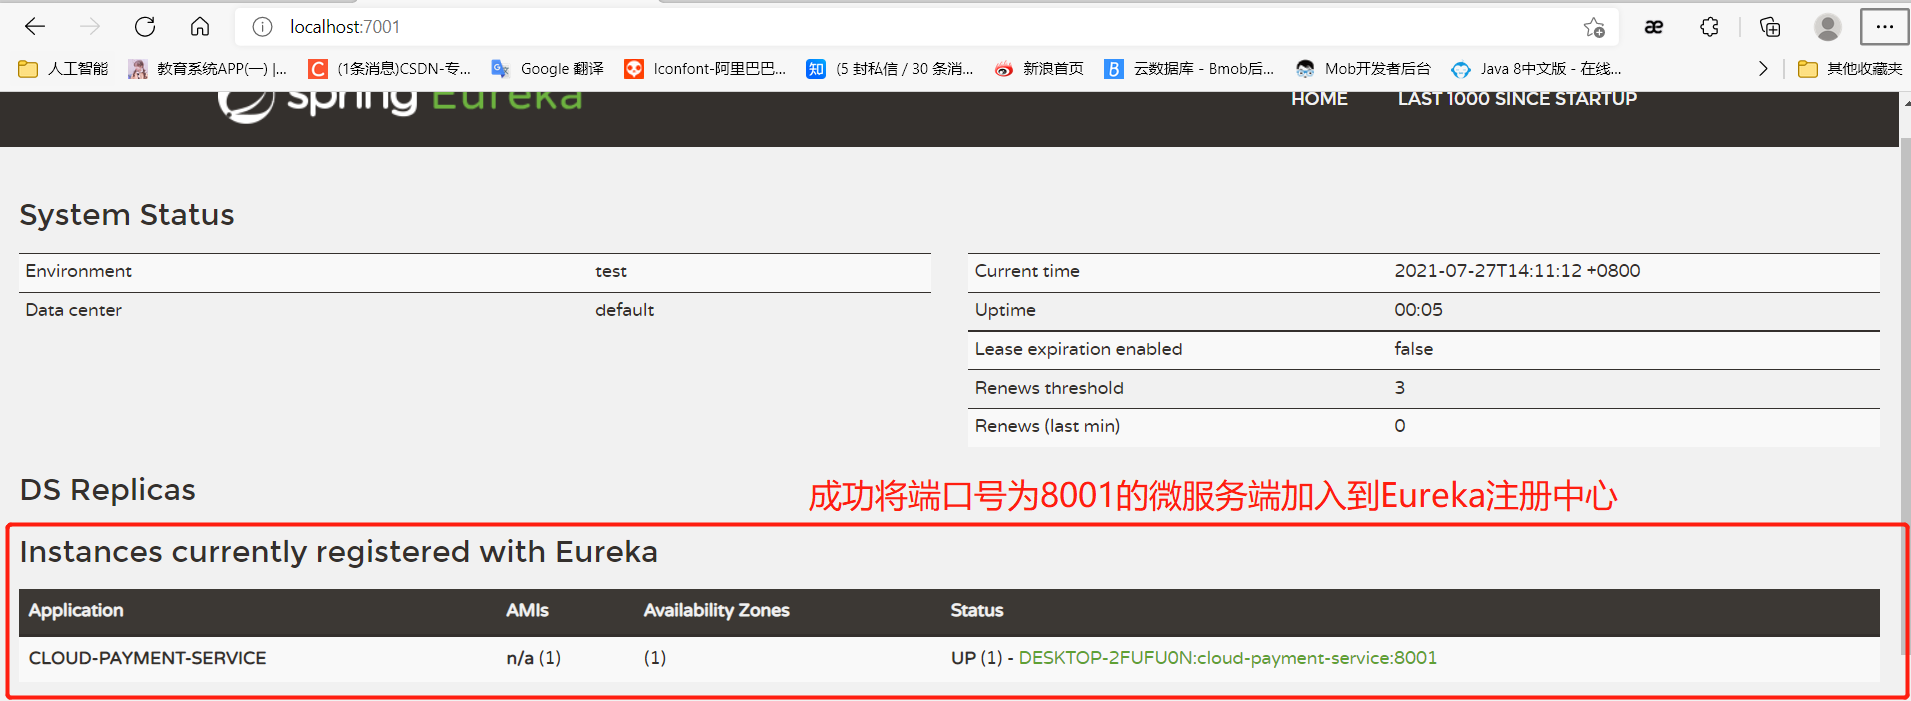
Task: Open the 人工智能 bookmark folder
Action: pos(63,69)
